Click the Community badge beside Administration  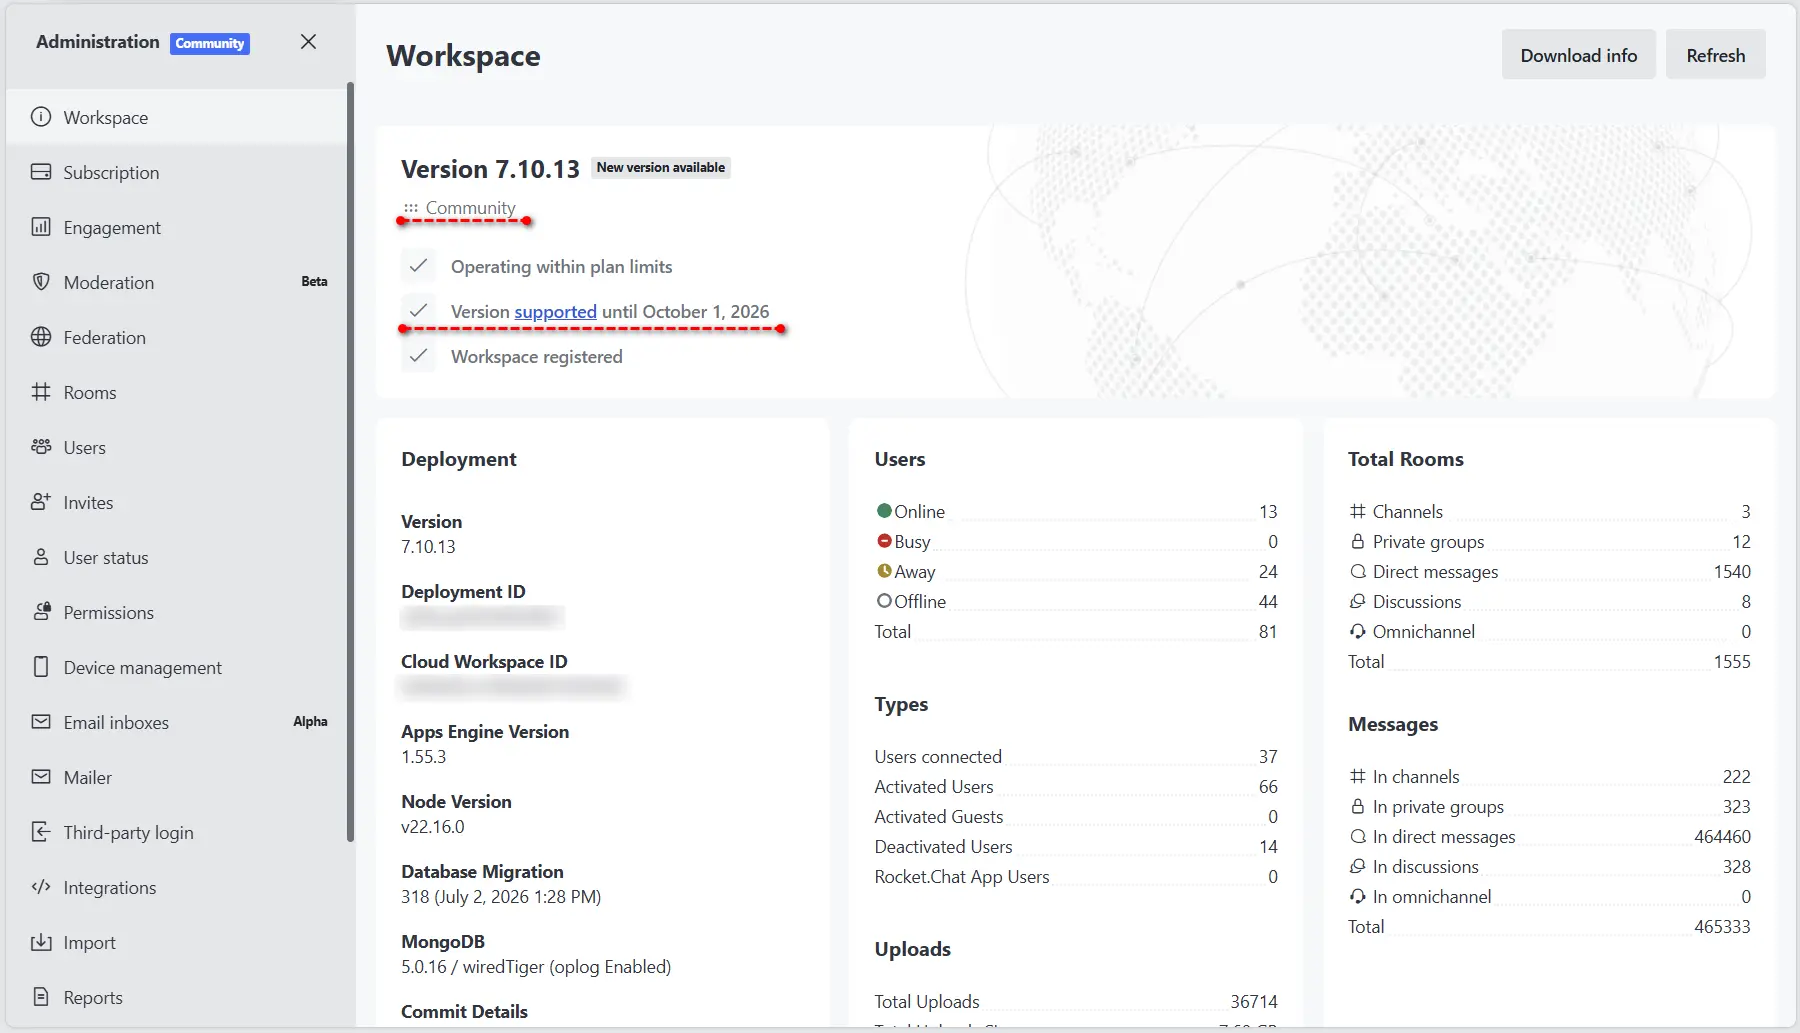click(x=210, y=43)
